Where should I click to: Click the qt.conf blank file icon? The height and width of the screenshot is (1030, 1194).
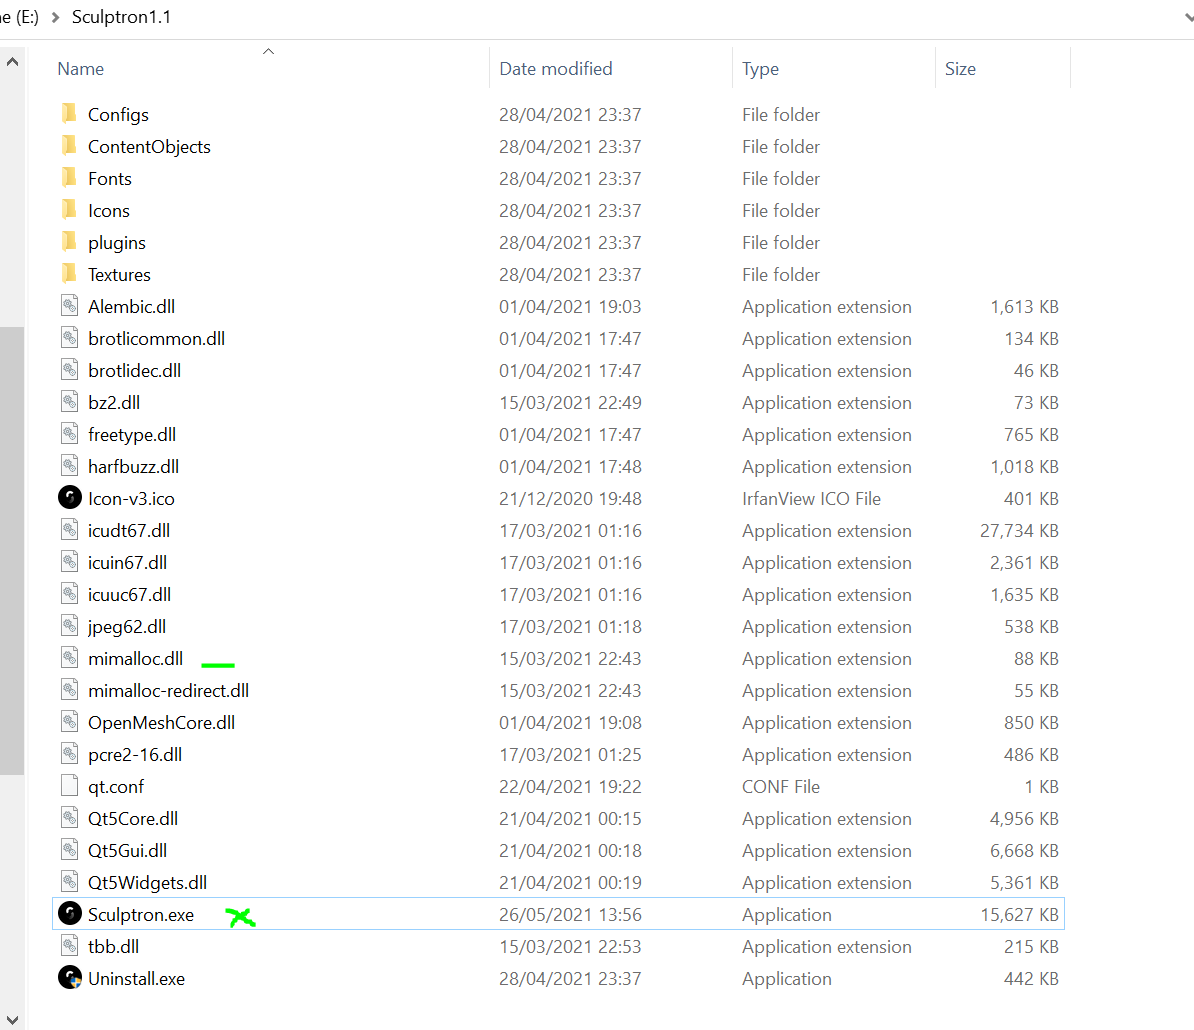(69, 786)
